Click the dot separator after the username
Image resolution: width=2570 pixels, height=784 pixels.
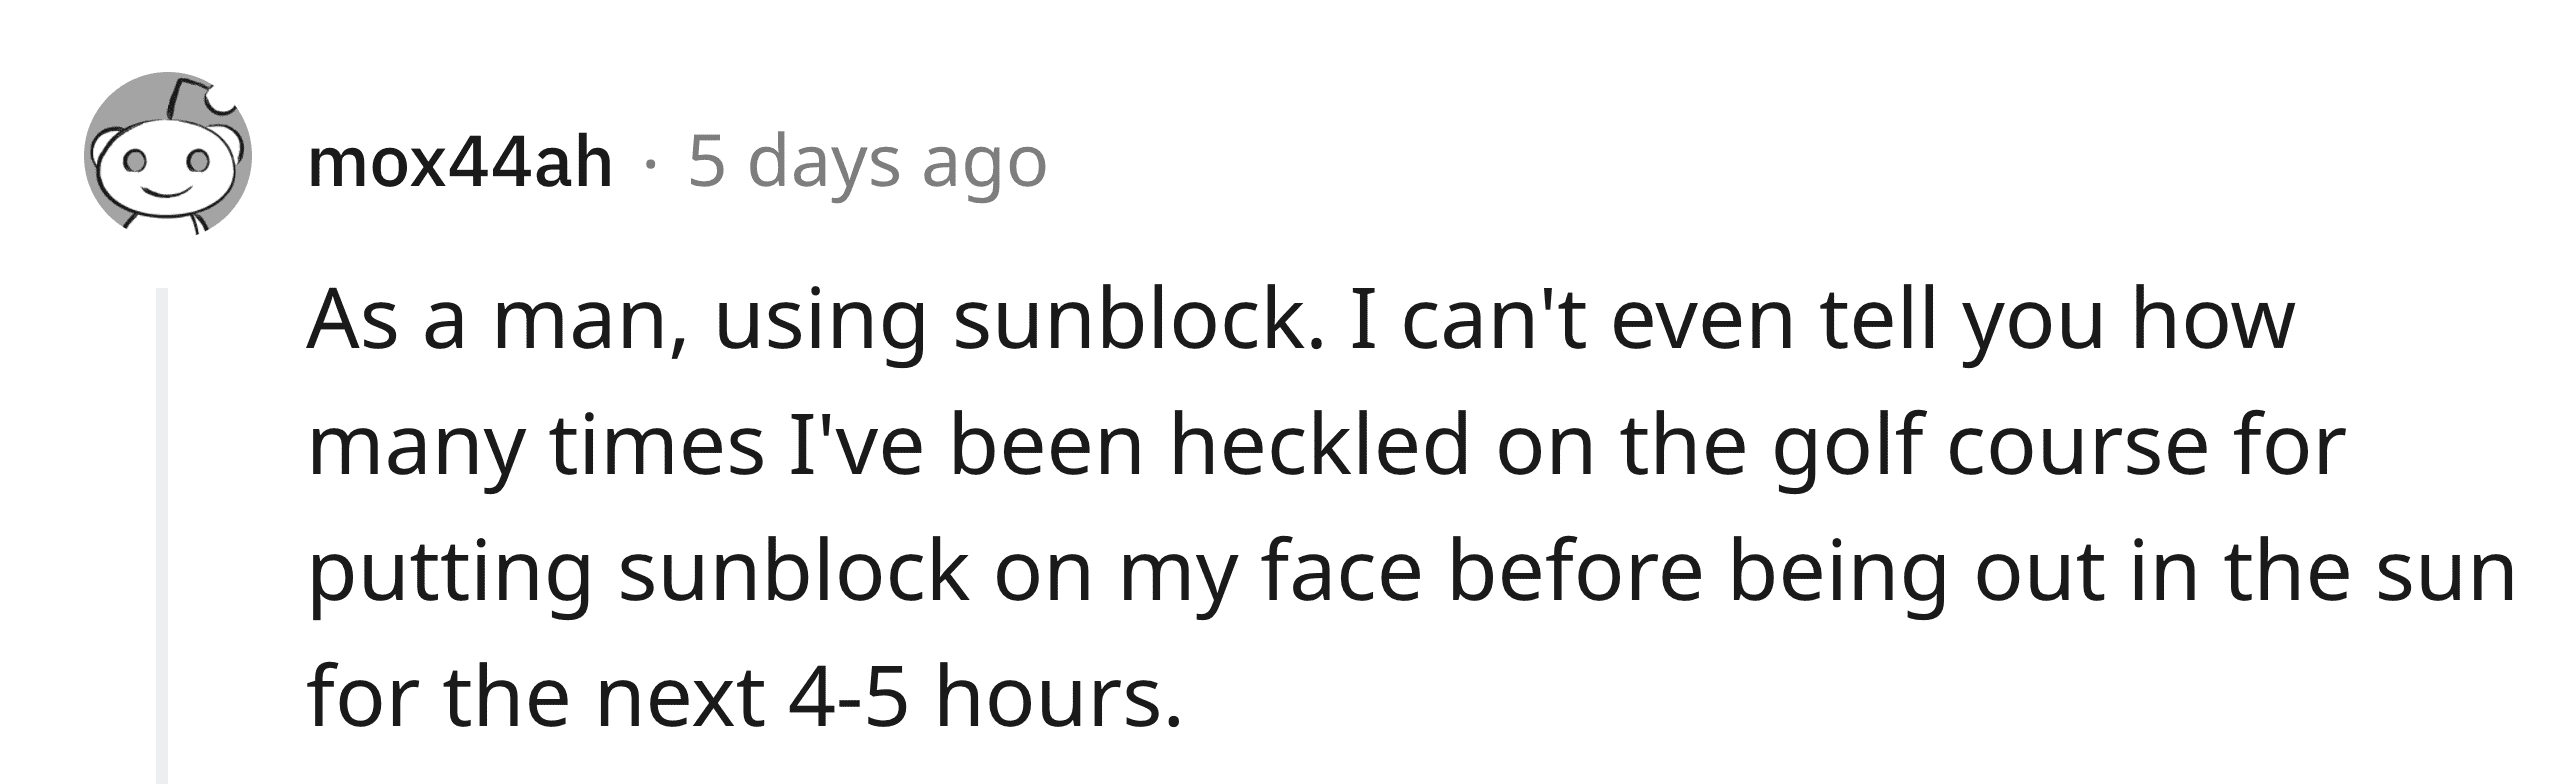pyautogui.click(x=651, y=163)
